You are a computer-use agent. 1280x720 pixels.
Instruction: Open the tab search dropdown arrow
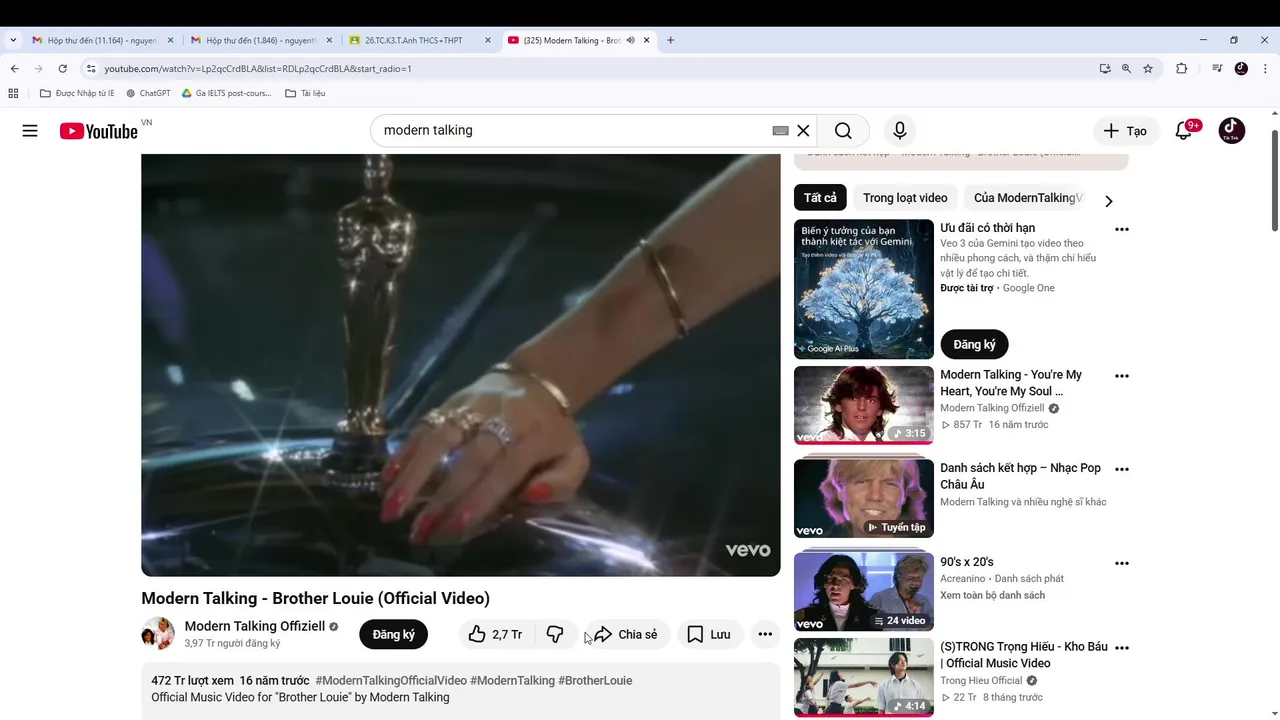pos(12,40)
